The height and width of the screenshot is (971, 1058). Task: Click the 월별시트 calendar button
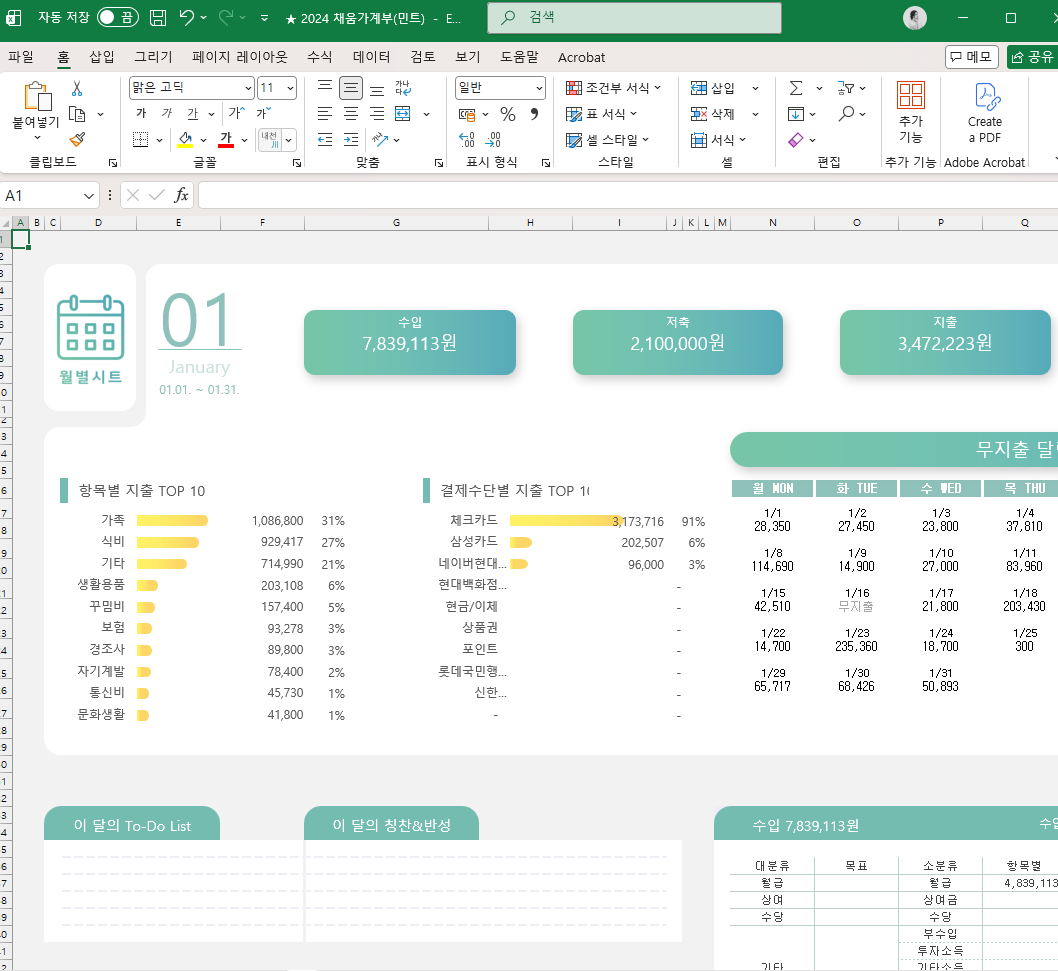click(x=90, y=339)
